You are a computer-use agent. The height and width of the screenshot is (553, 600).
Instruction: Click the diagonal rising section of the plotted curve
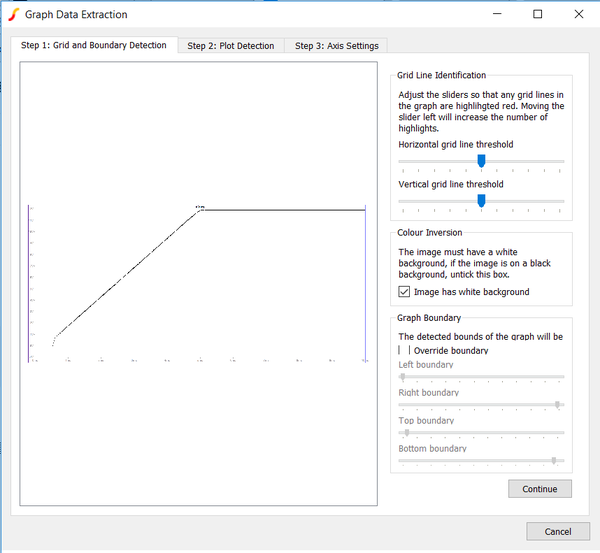(125, 273)
